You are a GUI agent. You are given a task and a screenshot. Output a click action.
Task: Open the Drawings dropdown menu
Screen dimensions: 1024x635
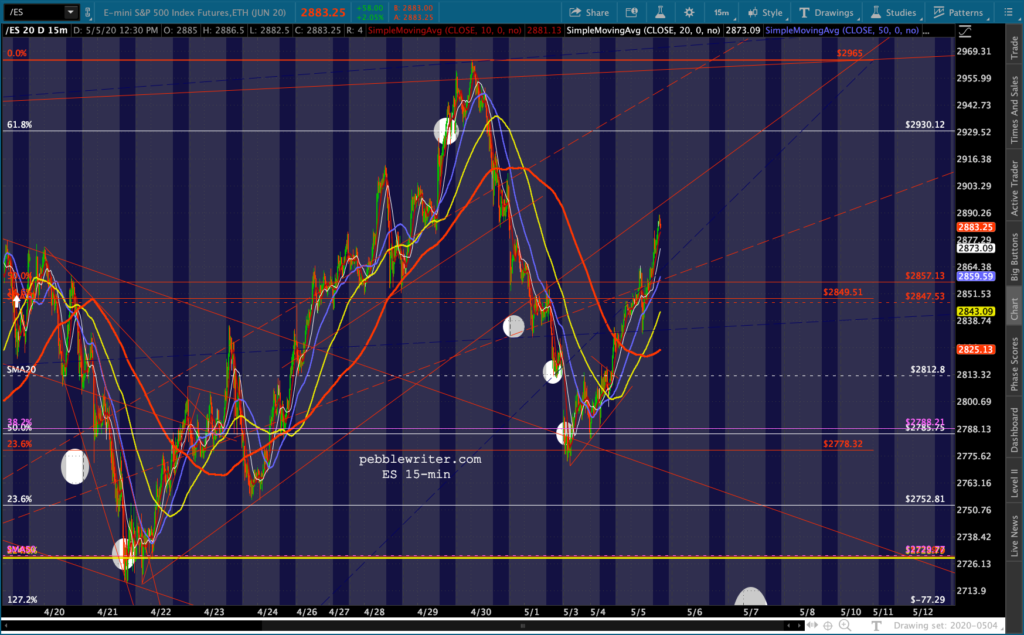tap(827, 12)
